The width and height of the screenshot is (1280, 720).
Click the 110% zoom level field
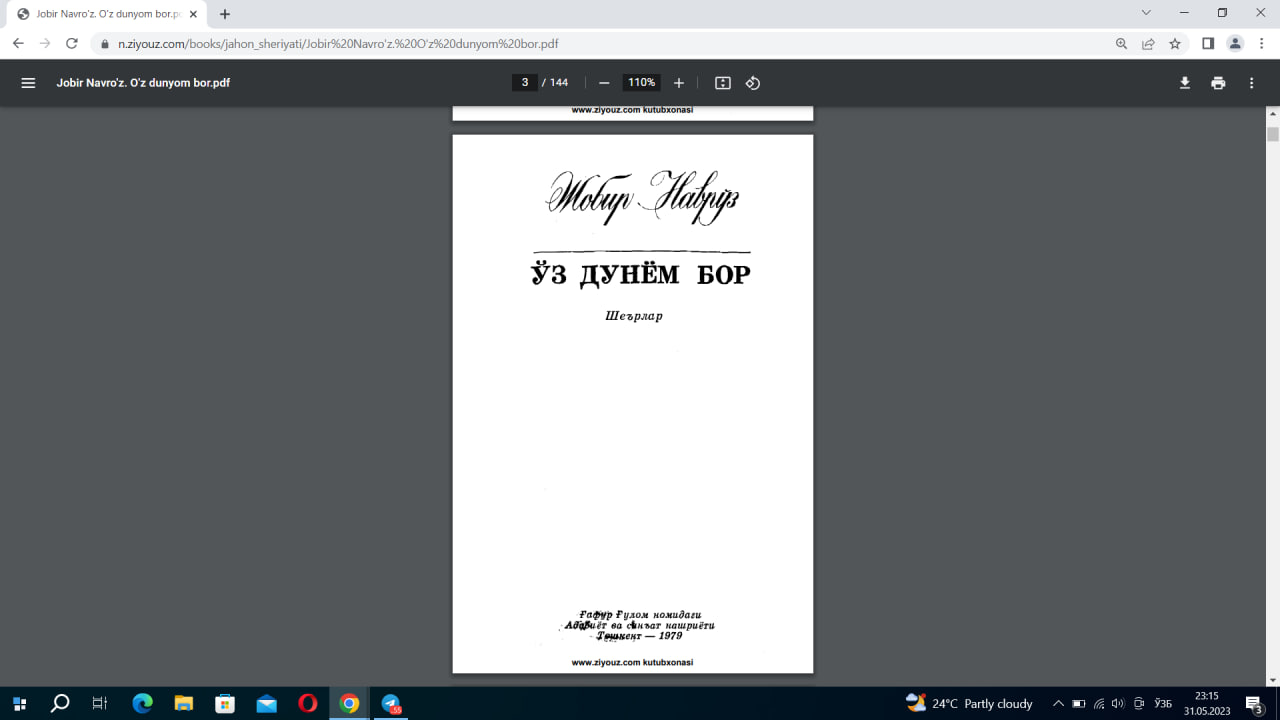point(641,83)
